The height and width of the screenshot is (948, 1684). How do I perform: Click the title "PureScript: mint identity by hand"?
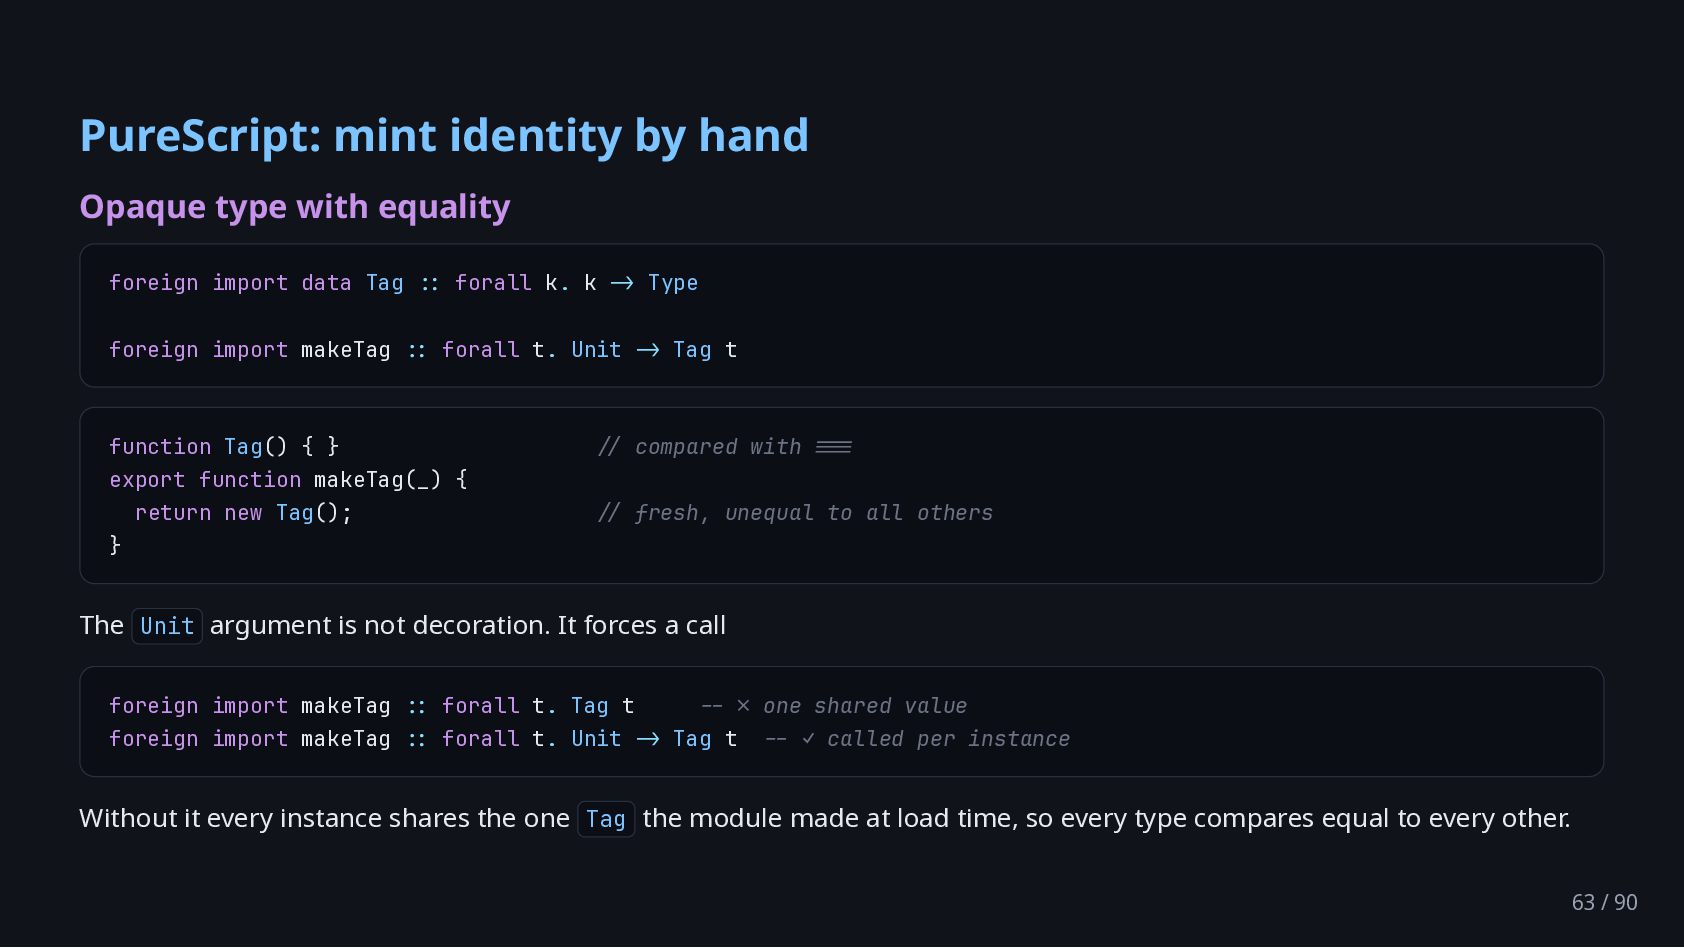[x=444, y=136]
